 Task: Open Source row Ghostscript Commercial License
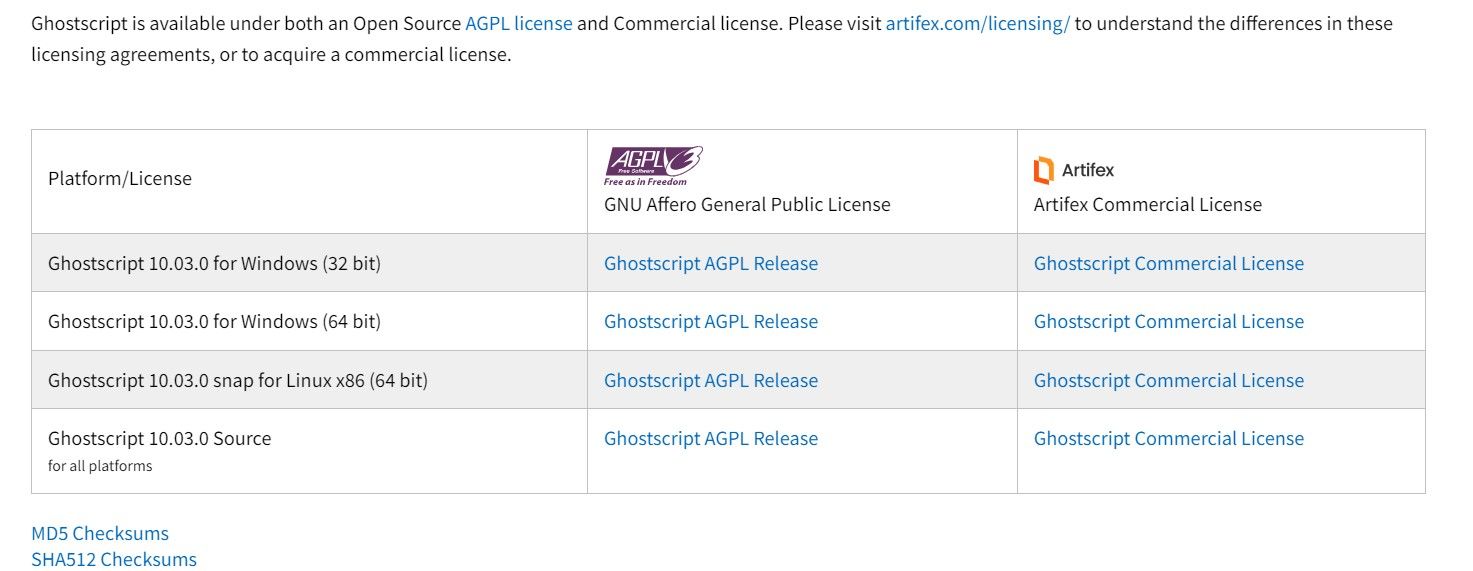(1168, 439)
